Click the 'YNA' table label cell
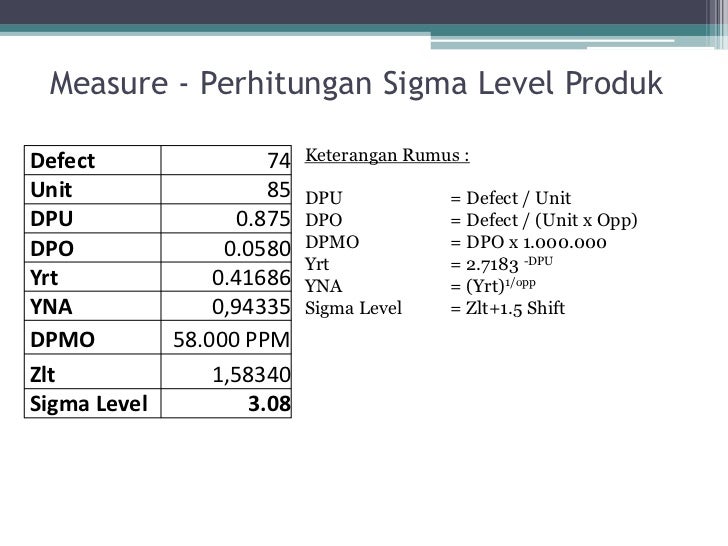 92,306
